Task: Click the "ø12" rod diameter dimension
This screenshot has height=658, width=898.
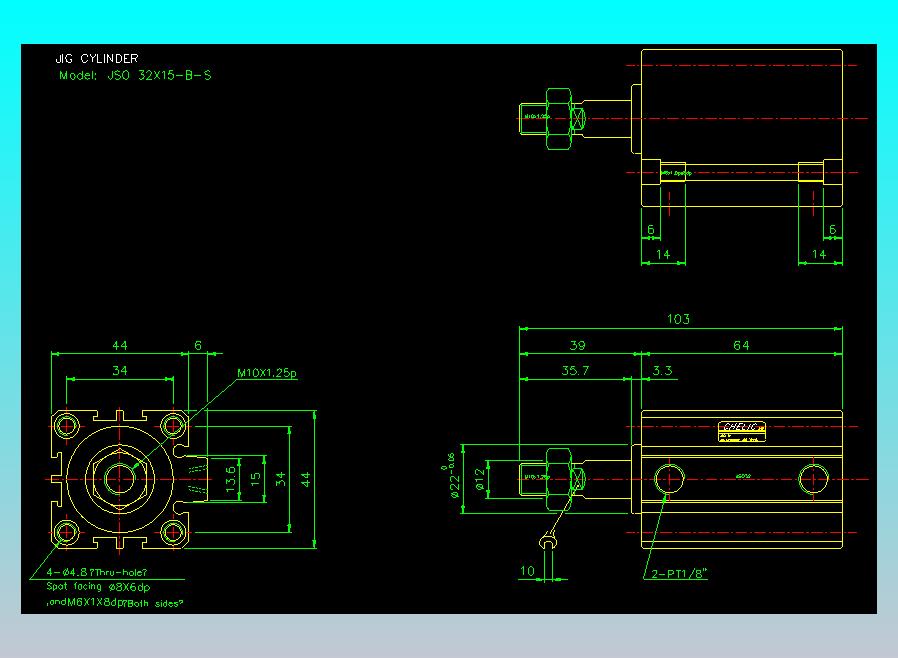Action: 480,479
